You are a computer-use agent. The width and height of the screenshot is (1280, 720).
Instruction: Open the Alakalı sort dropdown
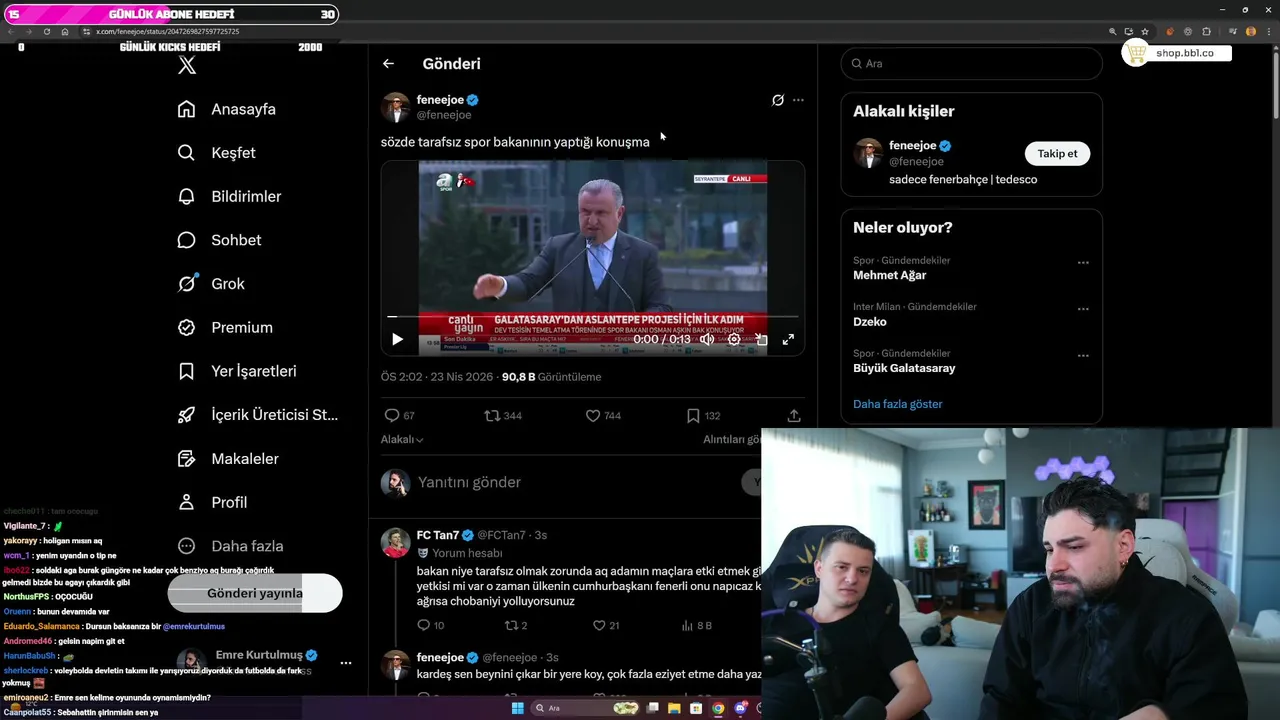pyautogui.click(x=402, y=440)
